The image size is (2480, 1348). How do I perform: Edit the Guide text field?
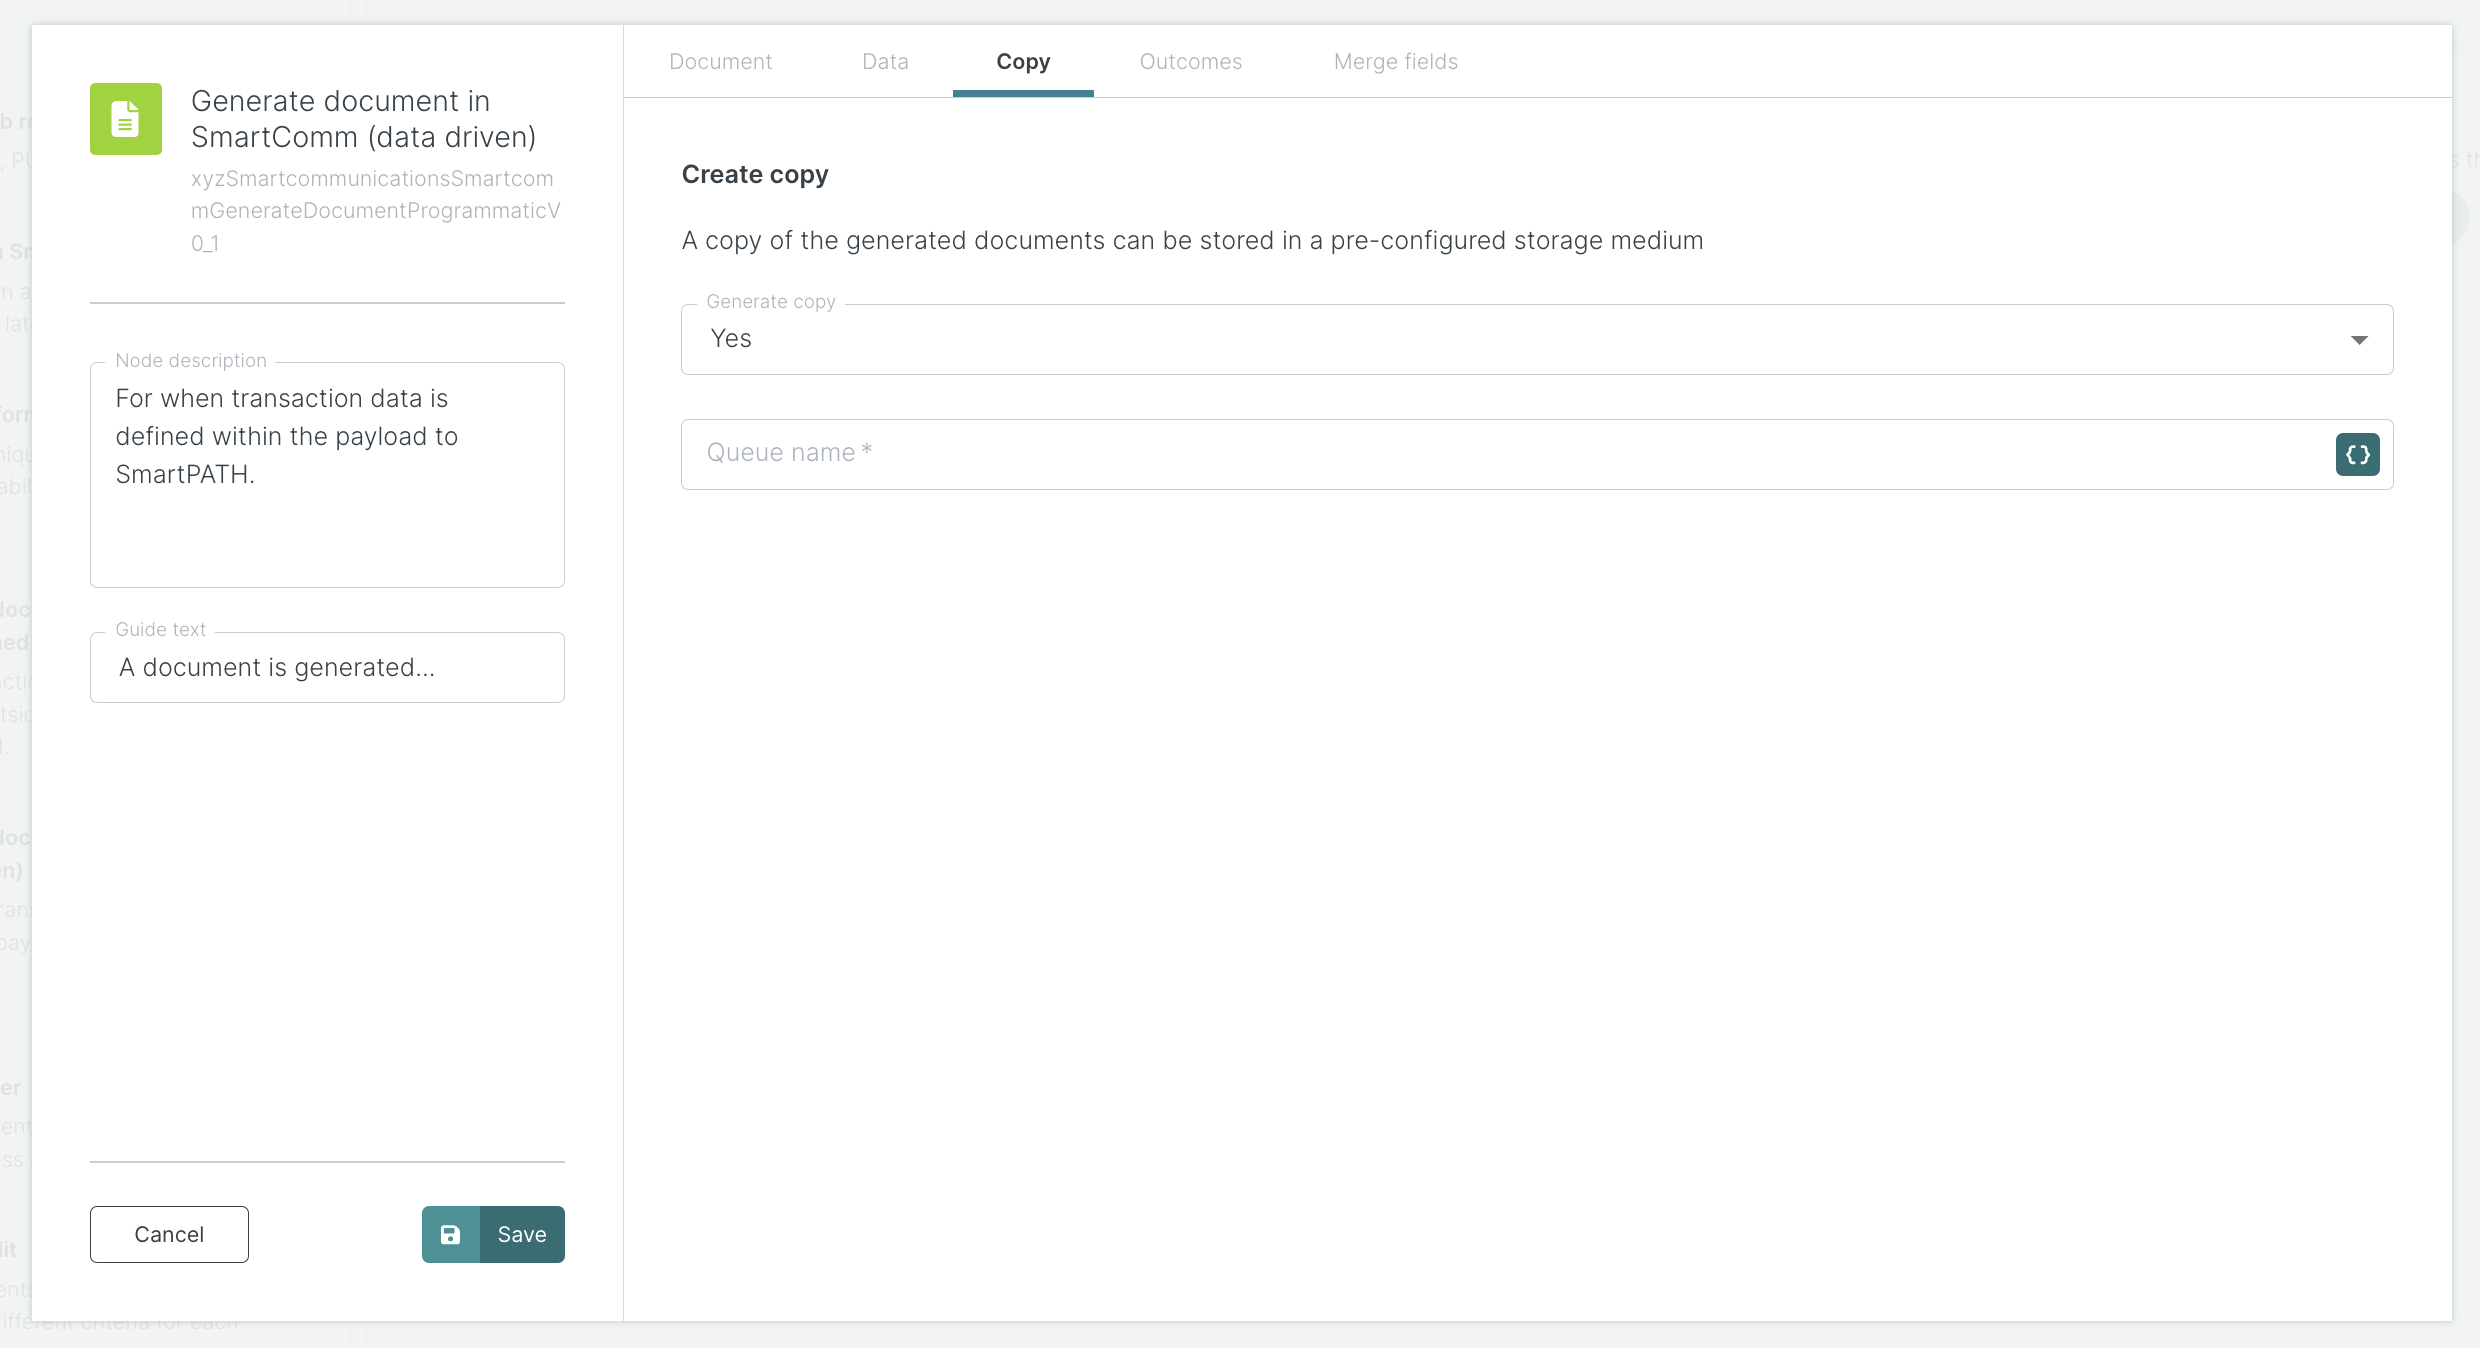pos(327,667)
